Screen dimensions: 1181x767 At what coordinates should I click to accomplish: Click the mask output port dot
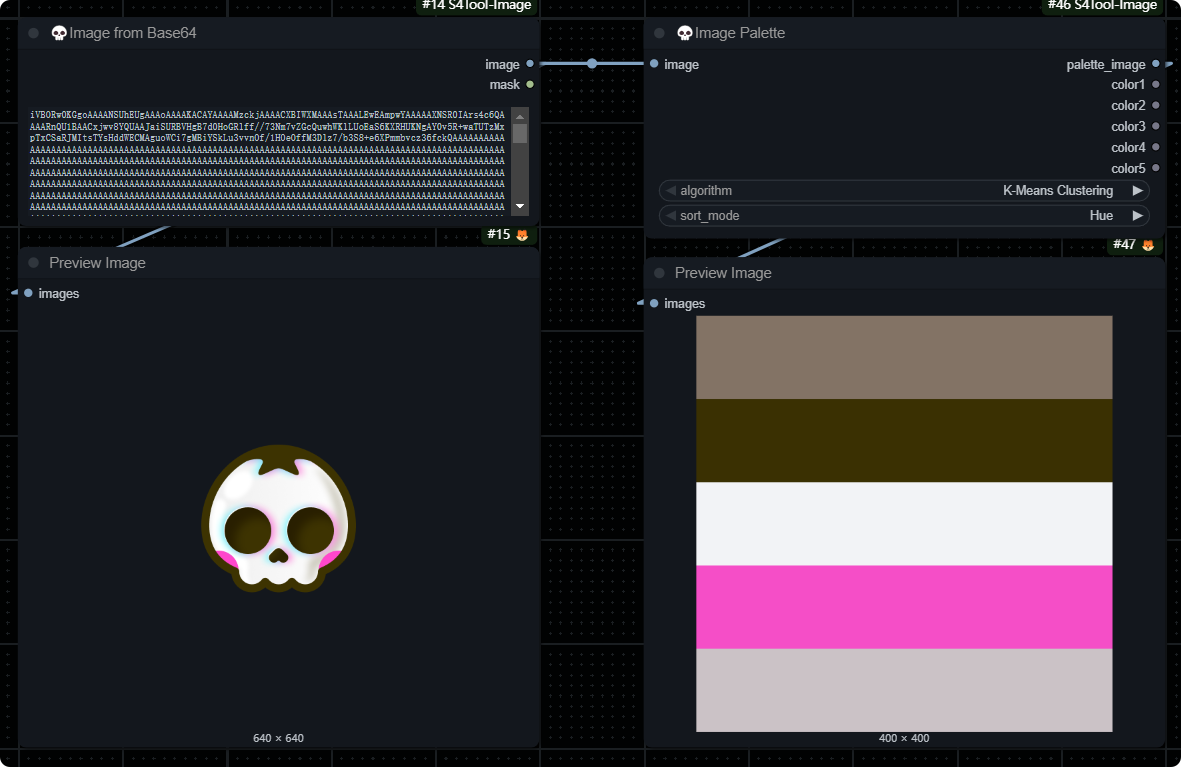click(530, 85)
